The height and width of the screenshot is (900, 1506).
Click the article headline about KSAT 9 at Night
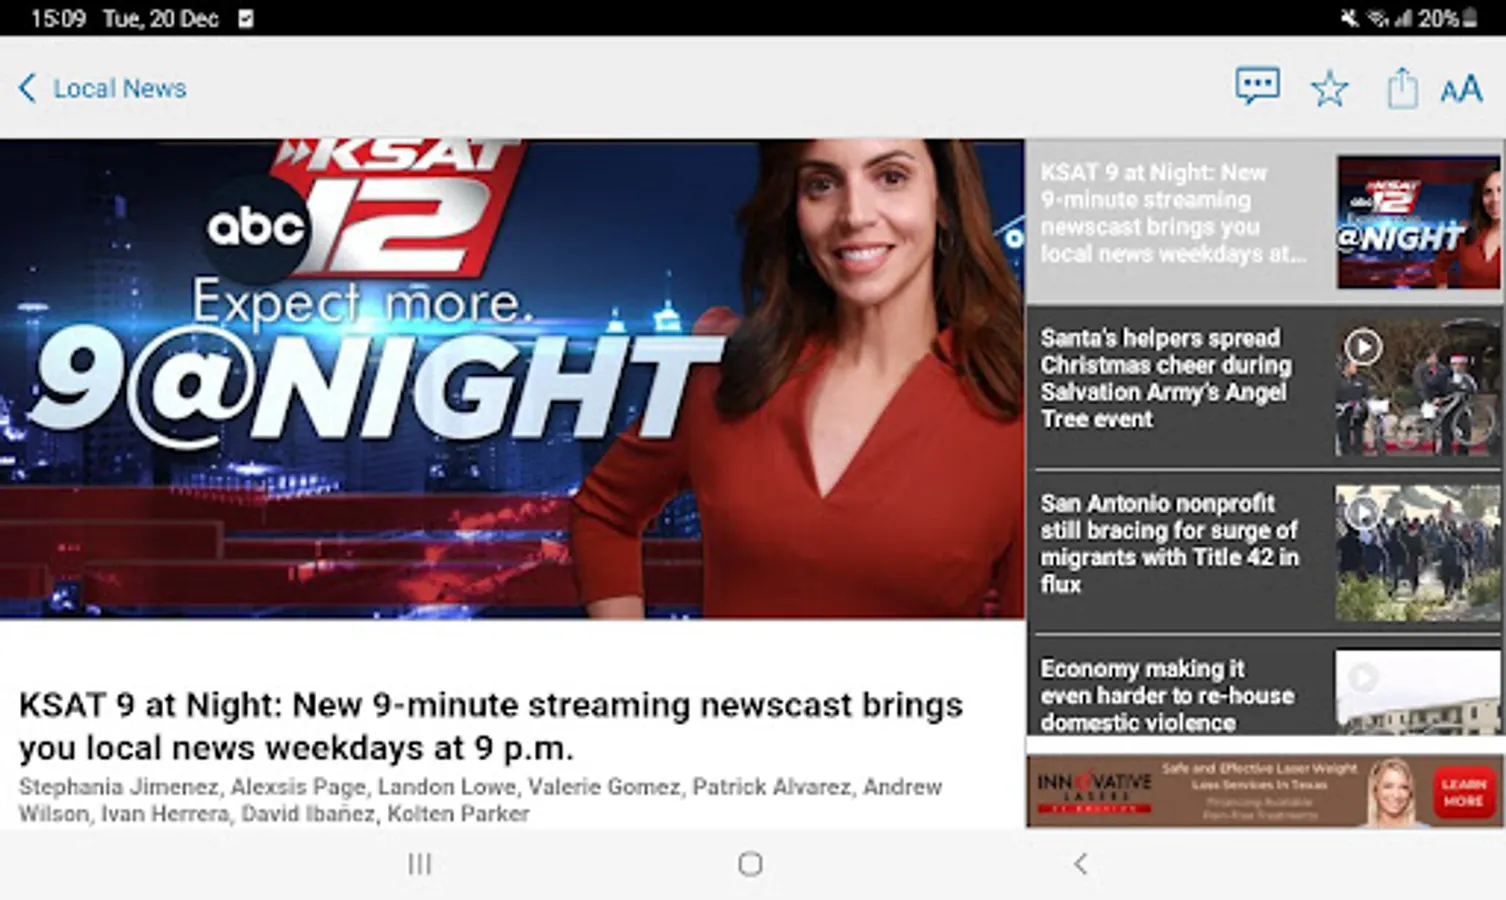point(491,726)
